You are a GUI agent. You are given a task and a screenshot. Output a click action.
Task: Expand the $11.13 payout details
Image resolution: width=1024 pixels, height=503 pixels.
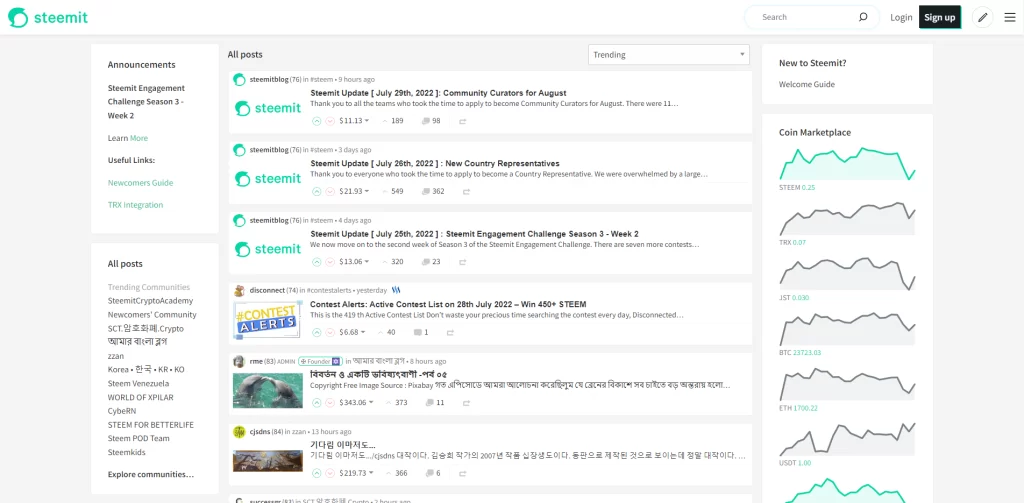point(355,121)
